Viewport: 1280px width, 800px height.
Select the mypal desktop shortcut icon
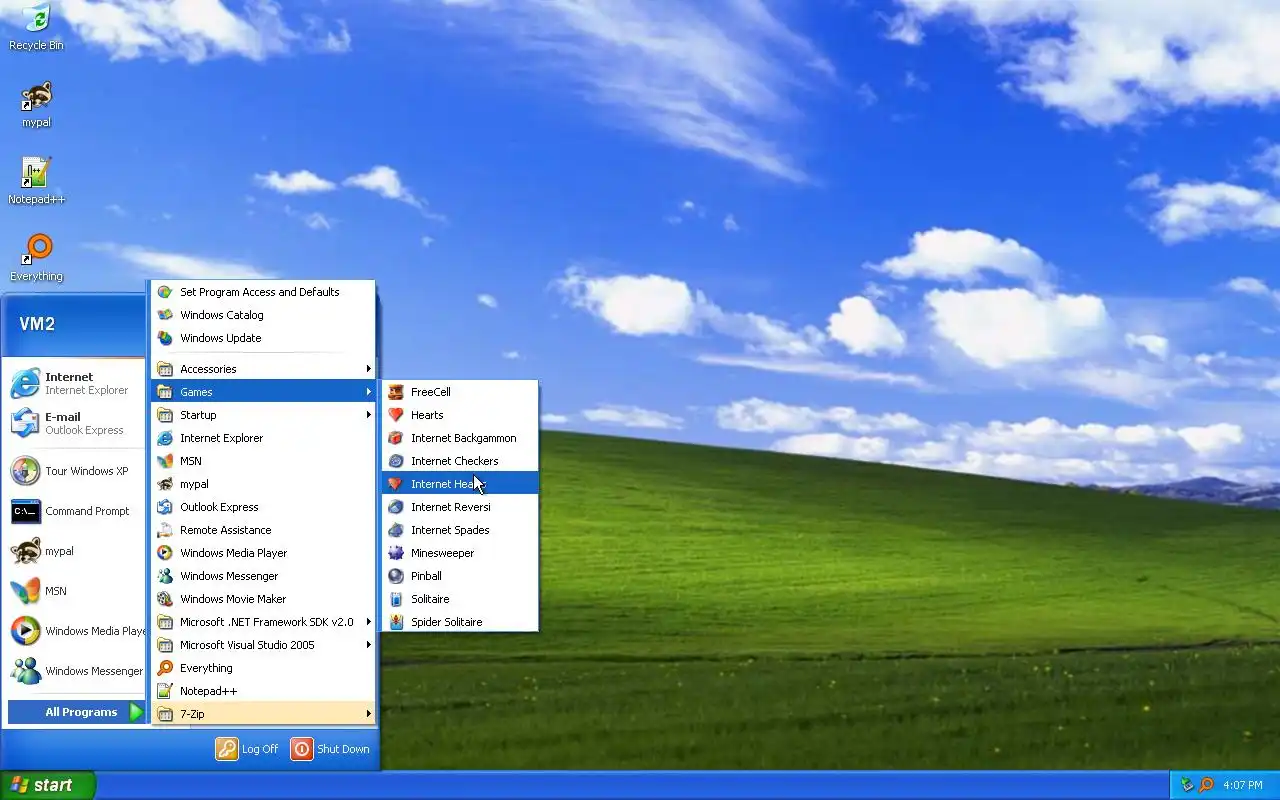[x=36, y=104]
